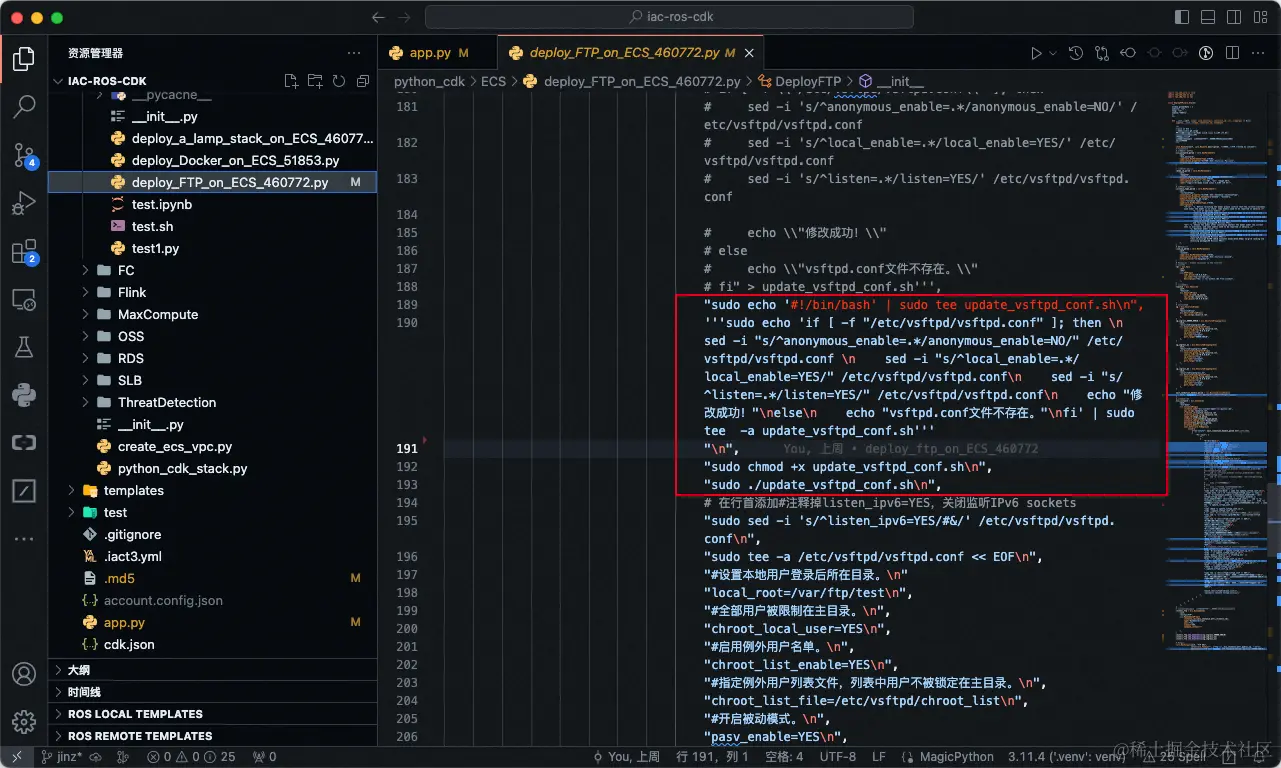1281x768 pixels.
Task: Open file history timeline icon in editor toolbar
Action: (1076, 53)
